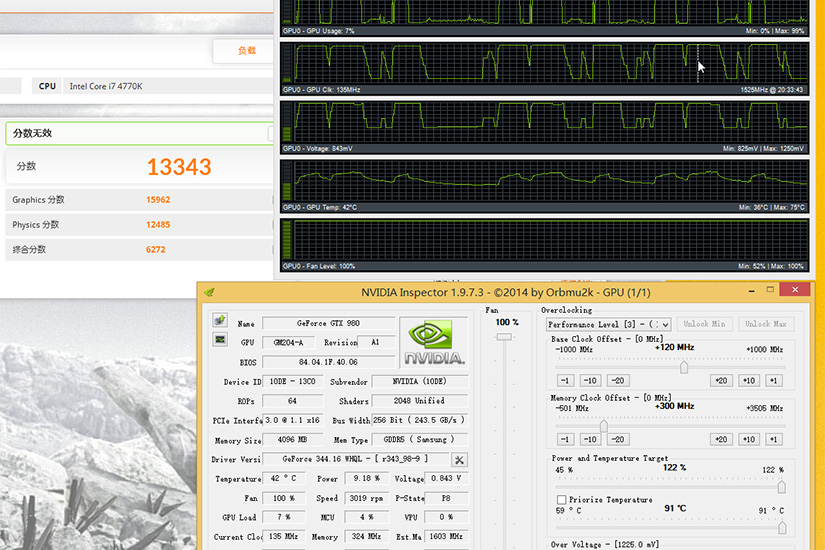Enable the Priorize Temperature checkbox

pyautogui.click(x=561, y=499)
